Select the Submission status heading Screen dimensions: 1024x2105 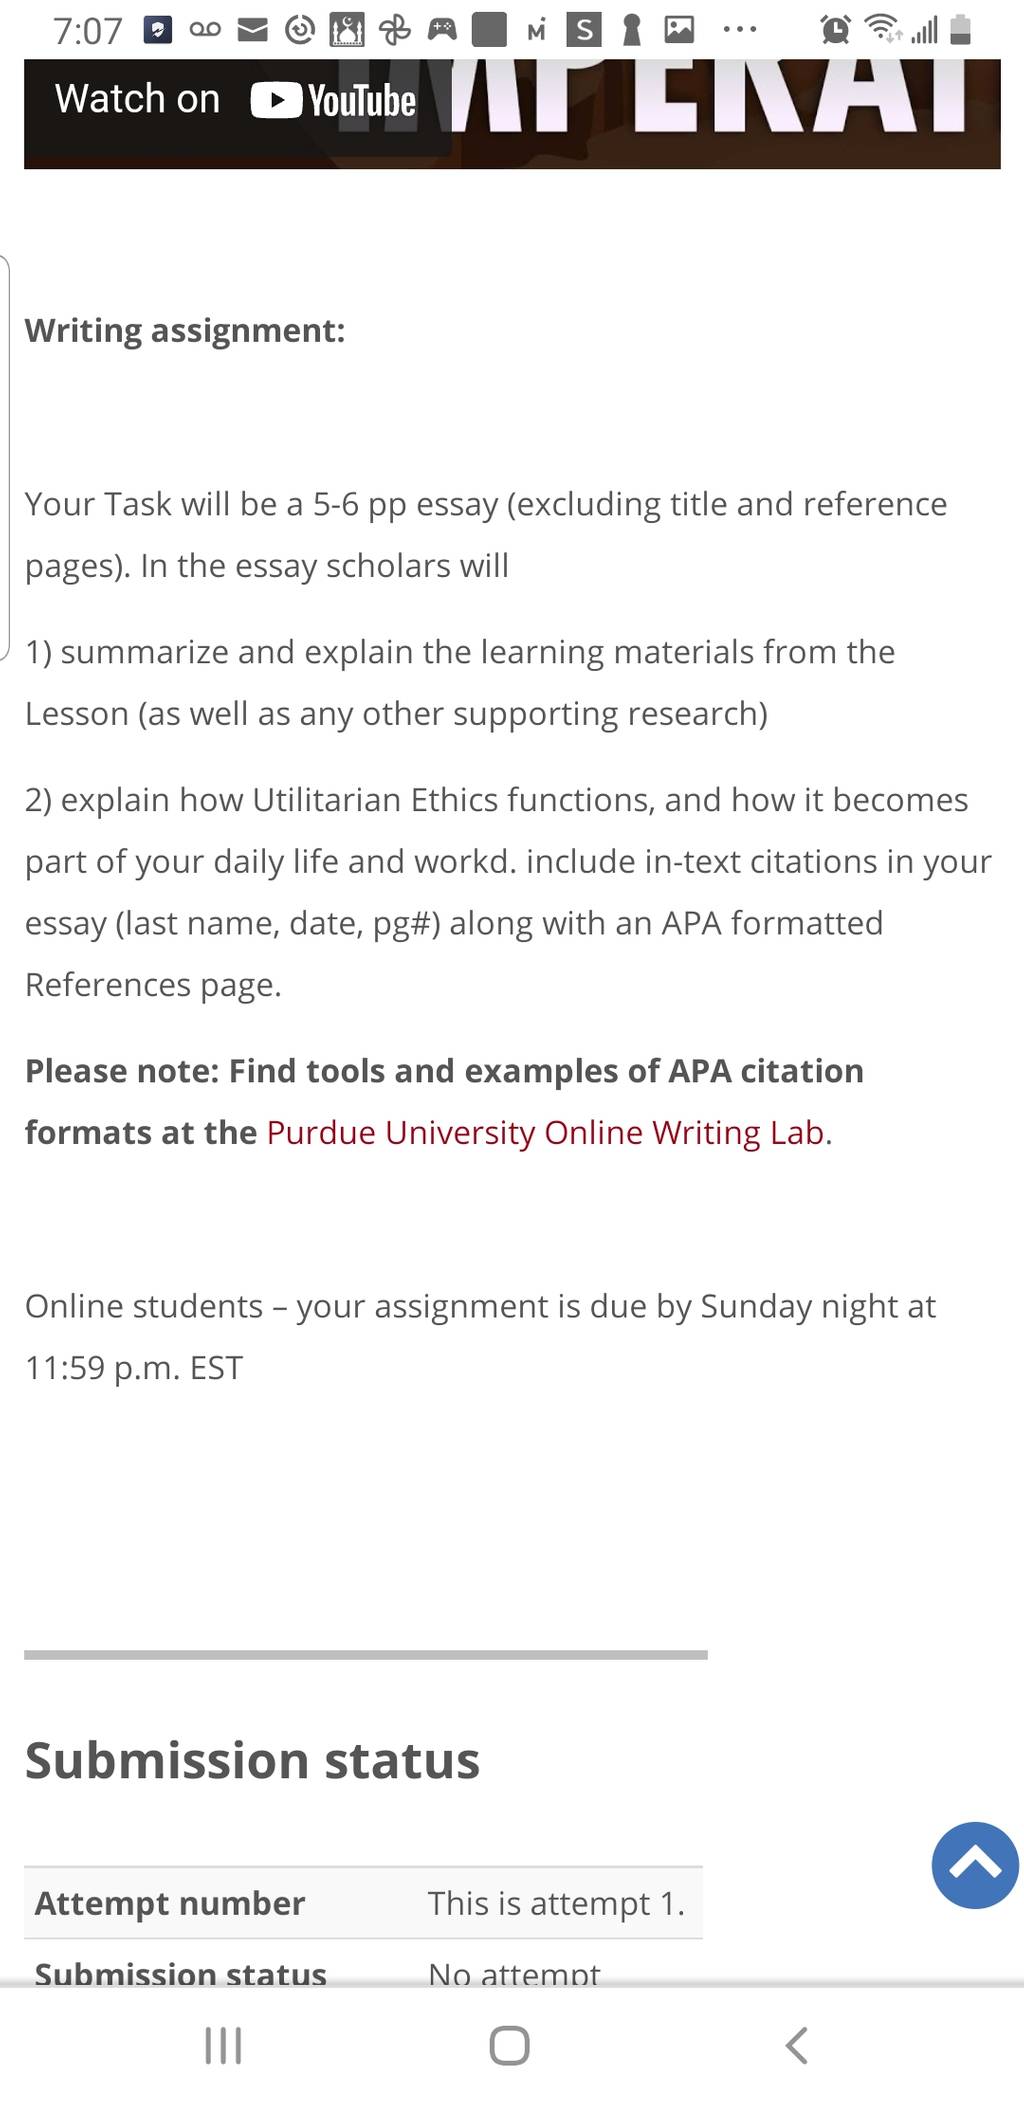coord(252,1761)
